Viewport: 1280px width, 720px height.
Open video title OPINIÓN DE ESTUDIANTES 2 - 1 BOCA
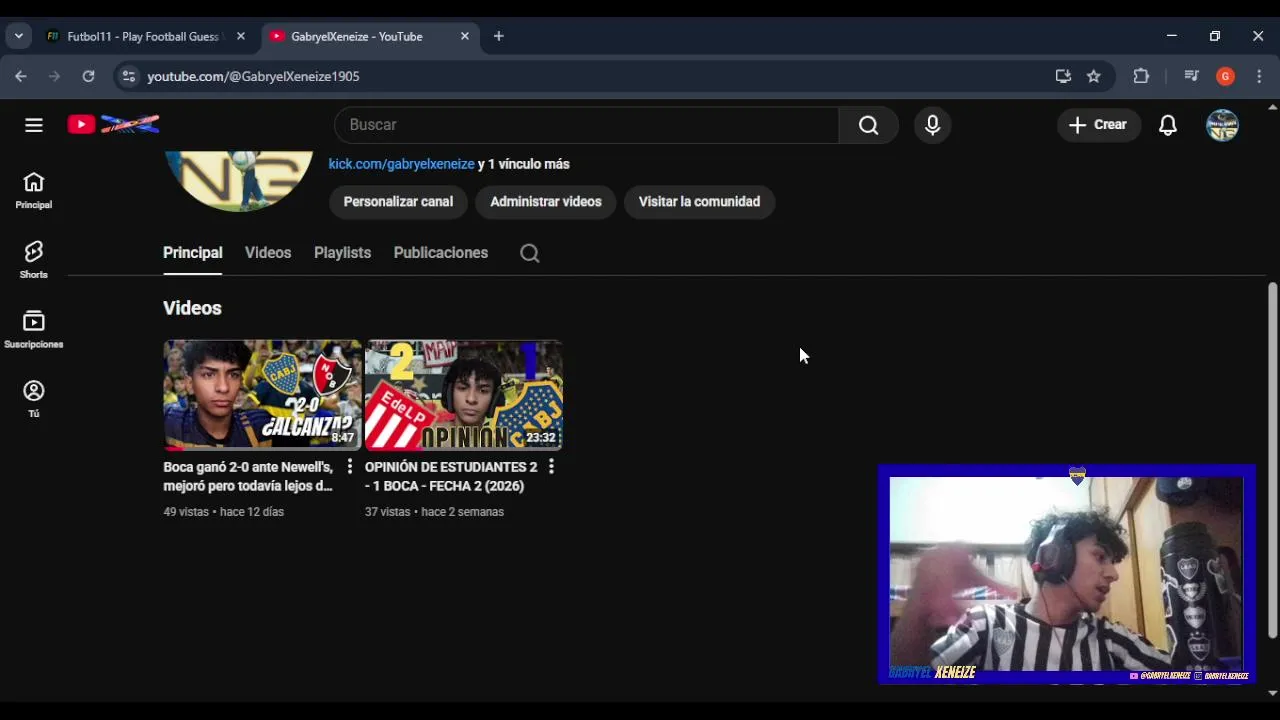(x=450, y=476)
